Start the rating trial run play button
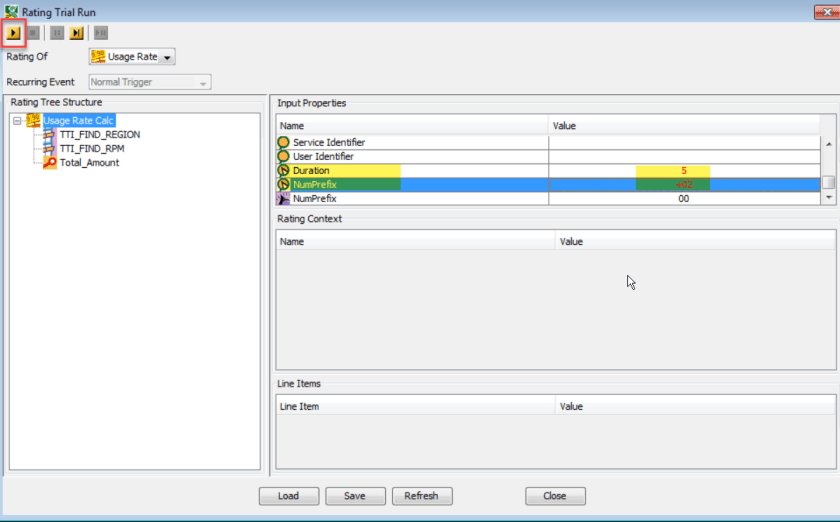The width and height of the screenshot is (840, 522). point(13,33)
